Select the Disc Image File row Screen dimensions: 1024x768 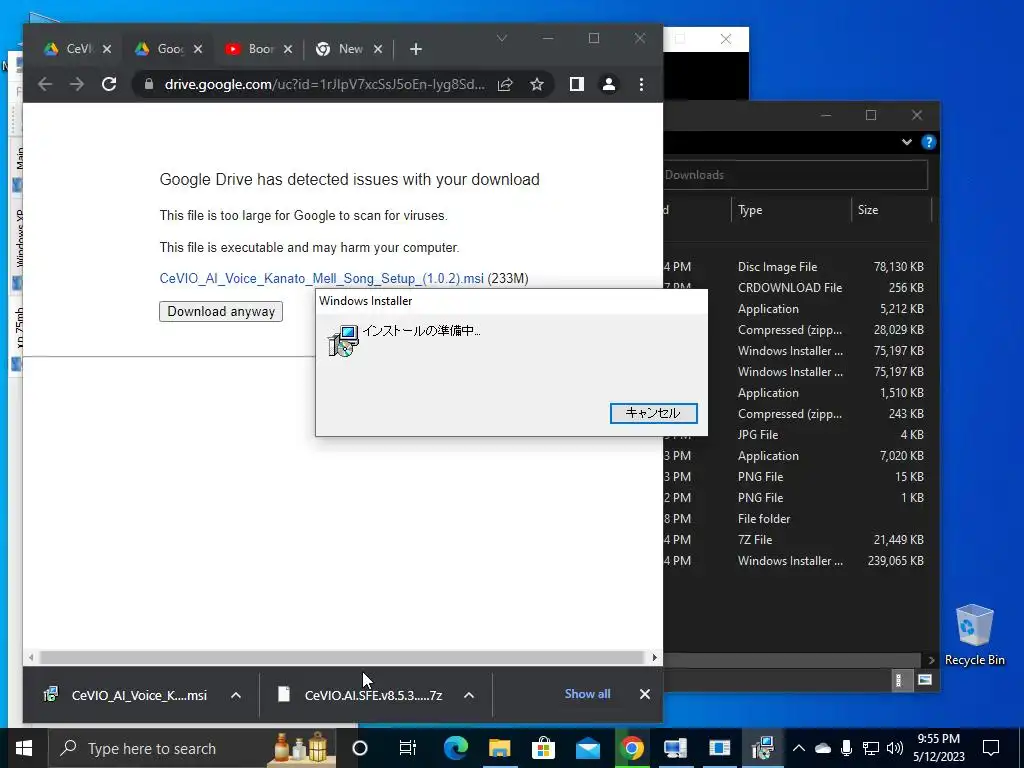(797, 267)
